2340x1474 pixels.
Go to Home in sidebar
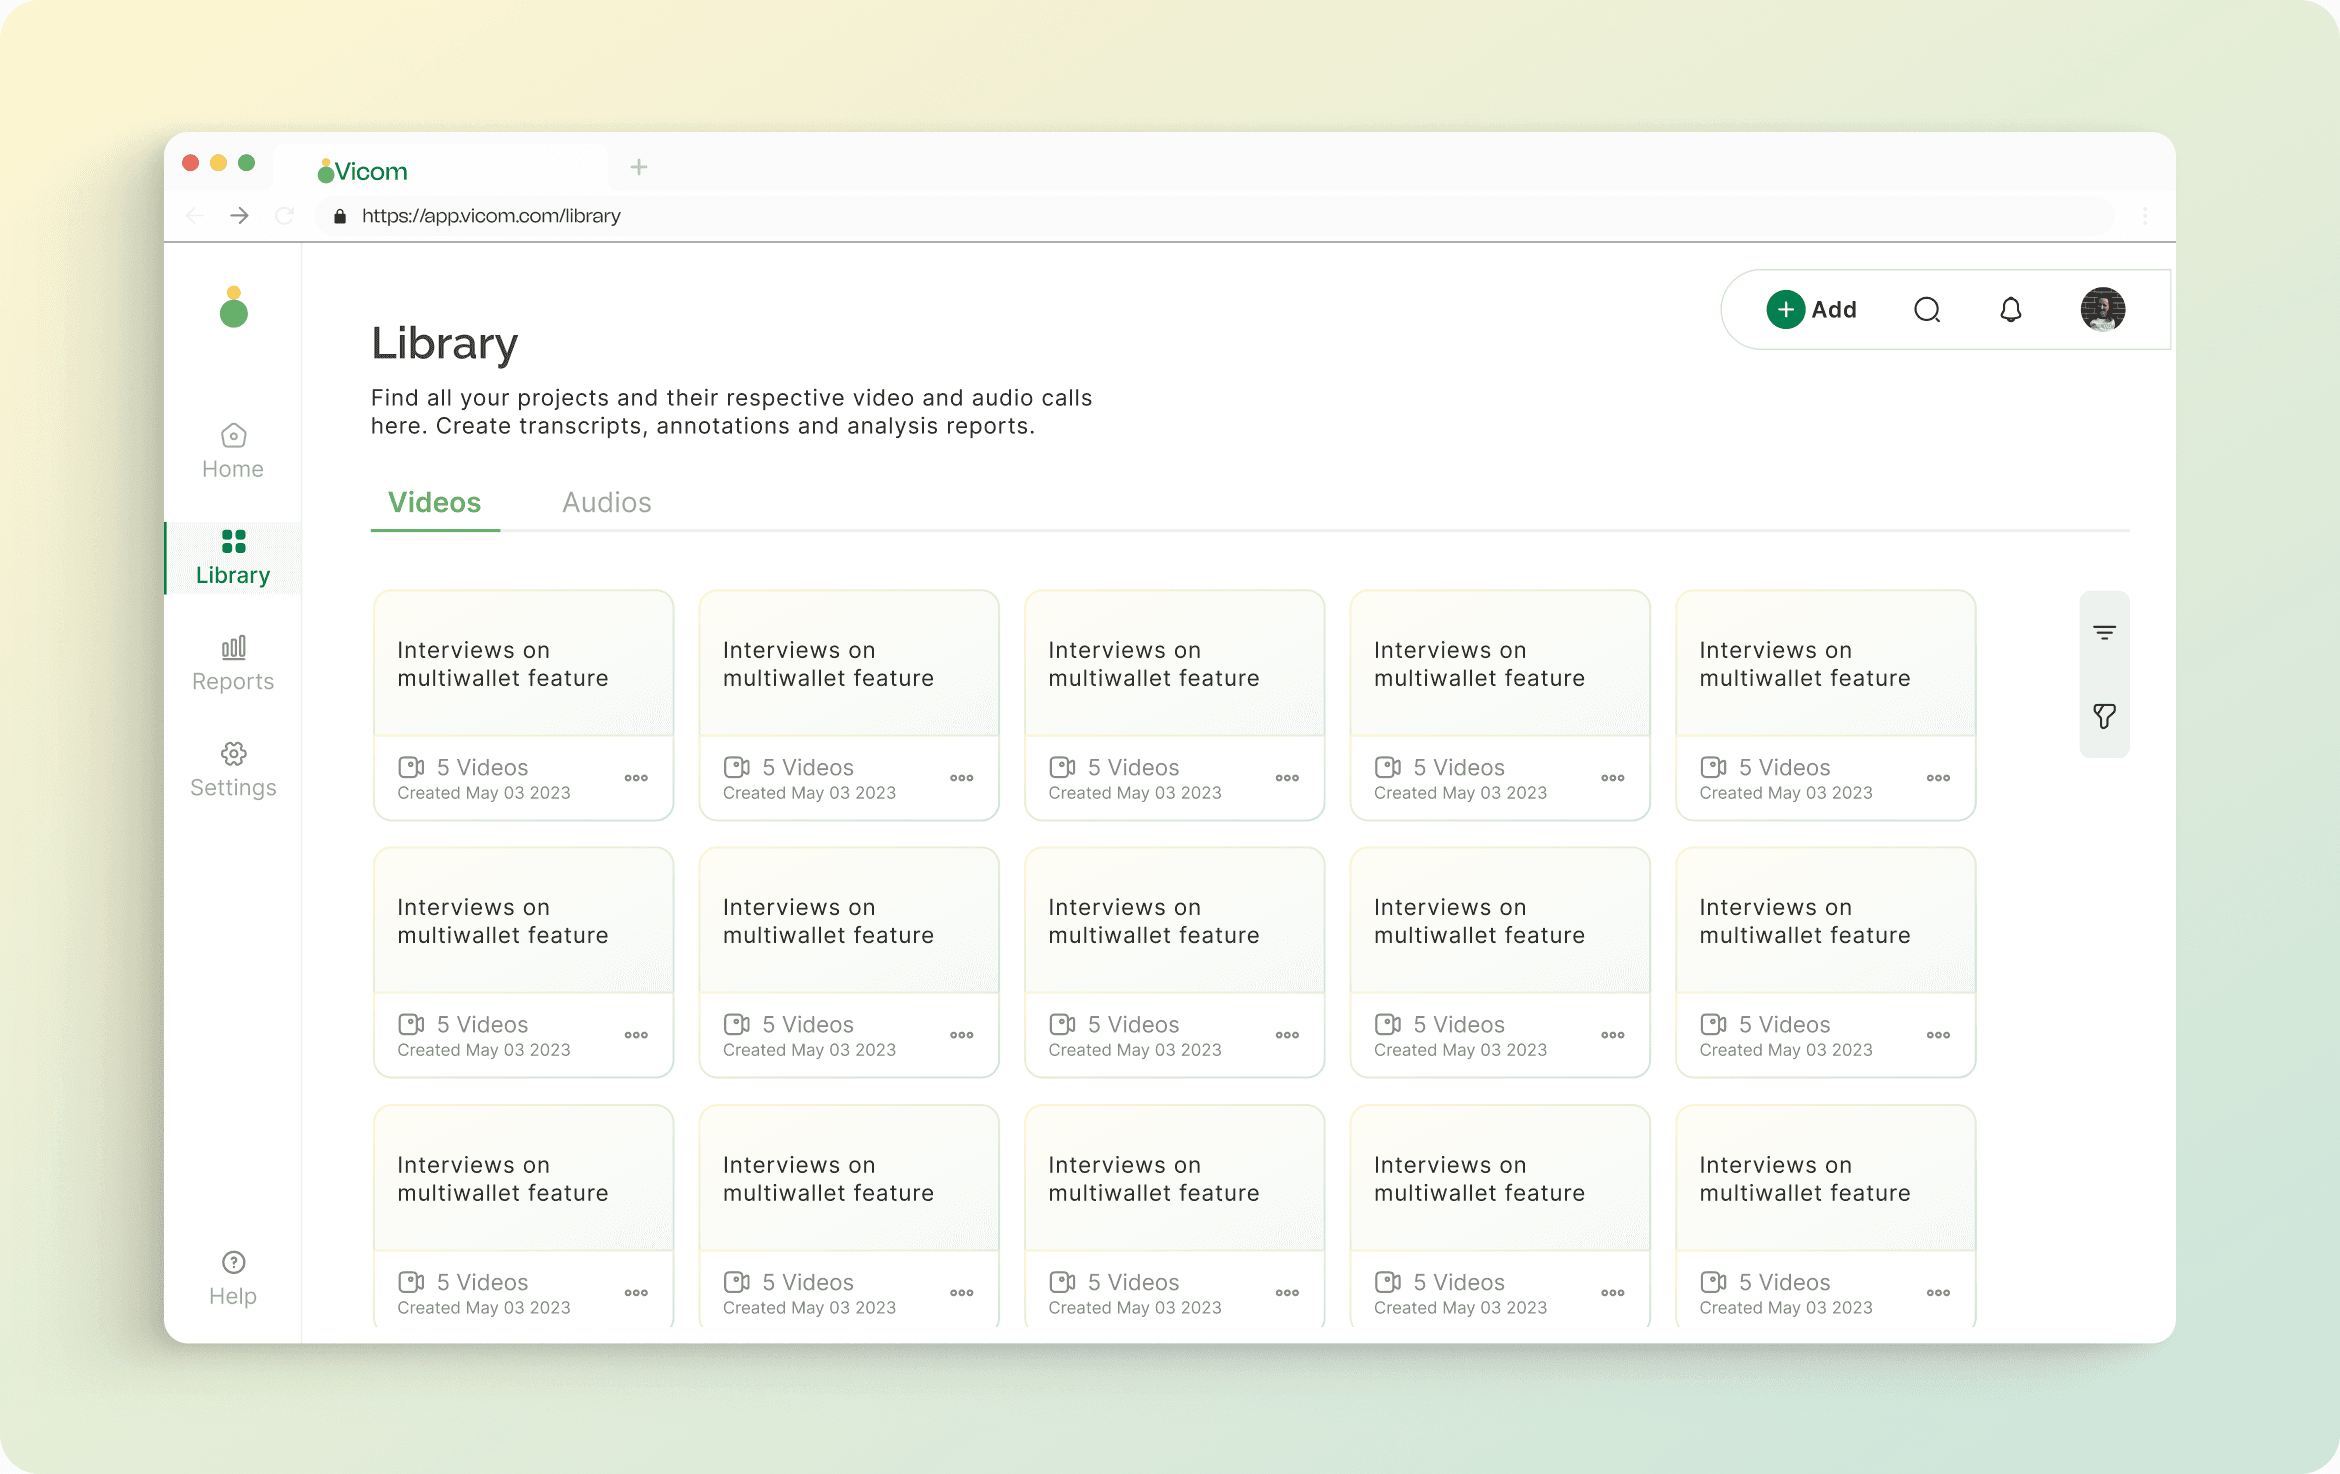233,451
